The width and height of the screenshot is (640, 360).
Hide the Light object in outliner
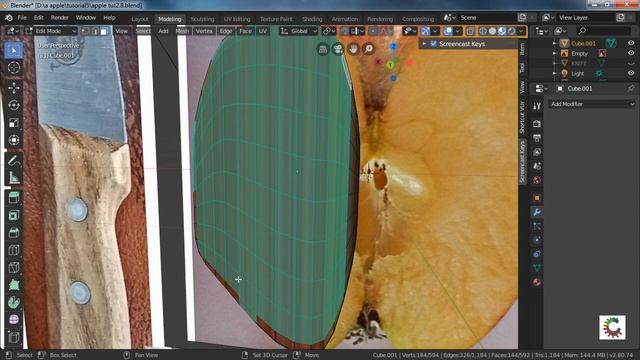pos(631,73)
